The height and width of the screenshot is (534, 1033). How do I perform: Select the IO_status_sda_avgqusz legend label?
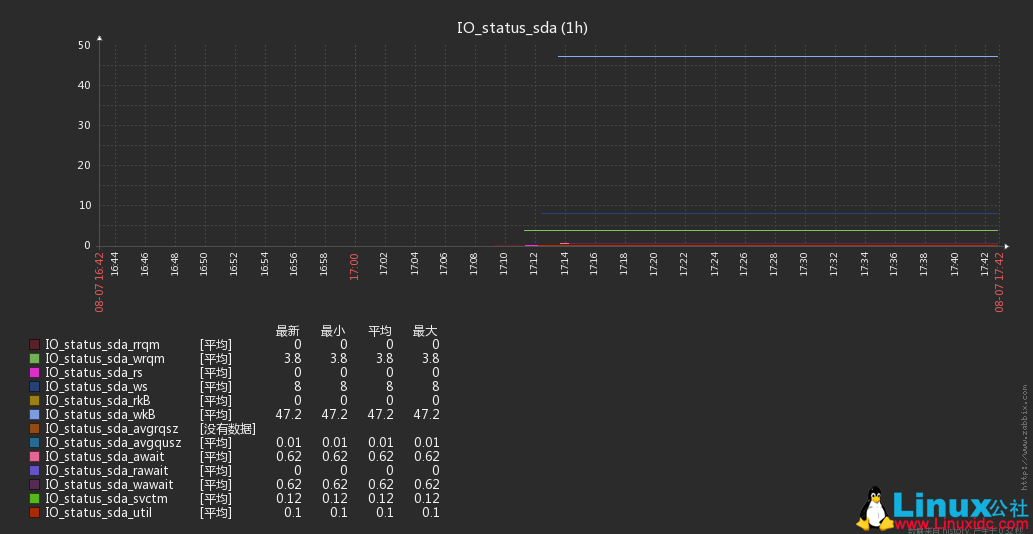pyautogui.click(x=113, y=442)
